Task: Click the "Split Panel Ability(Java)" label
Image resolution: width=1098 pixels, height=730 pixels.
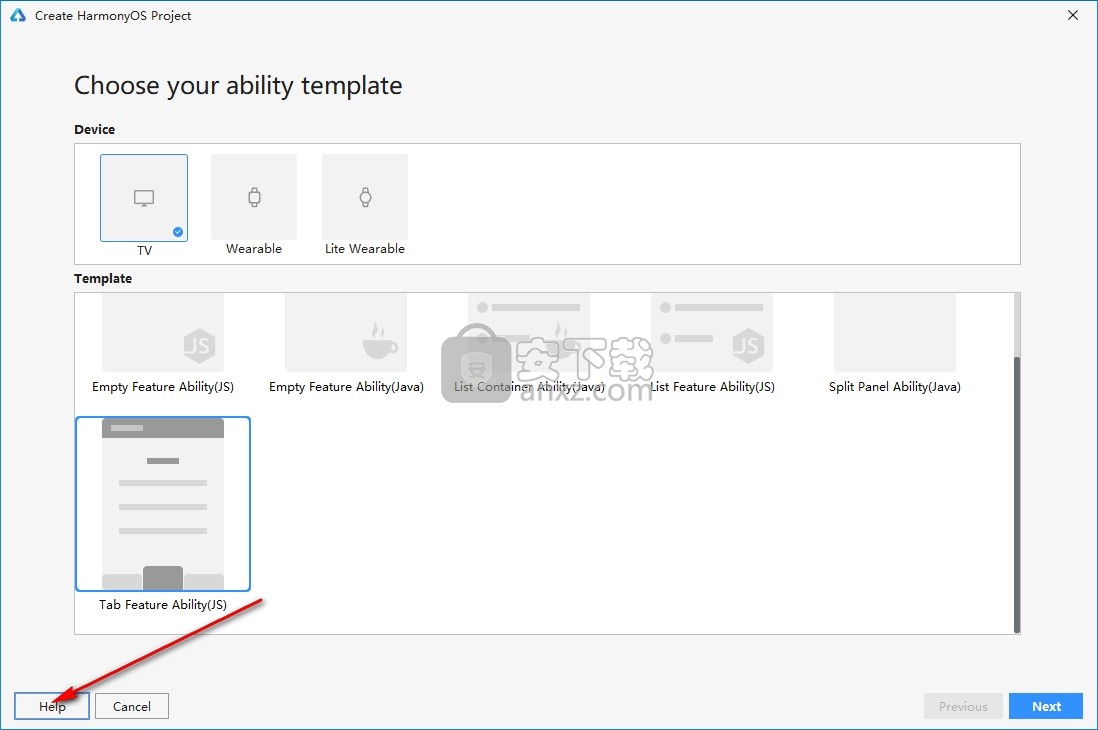Action: point(895,387)
